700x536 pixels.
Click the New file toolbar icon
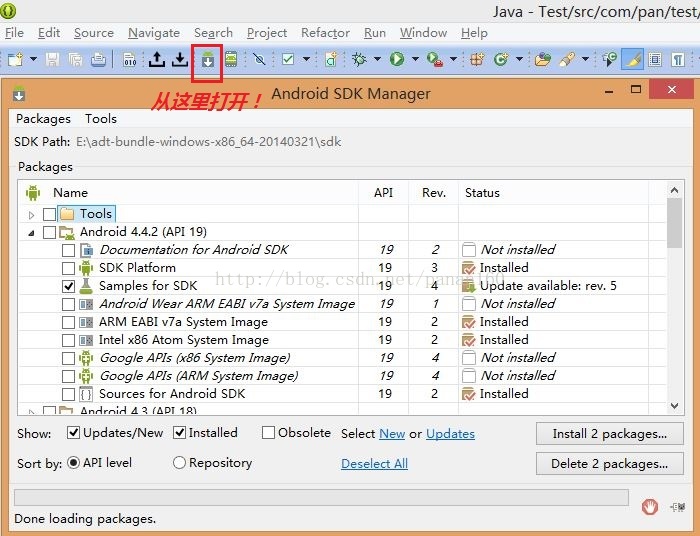pos(16,59)
